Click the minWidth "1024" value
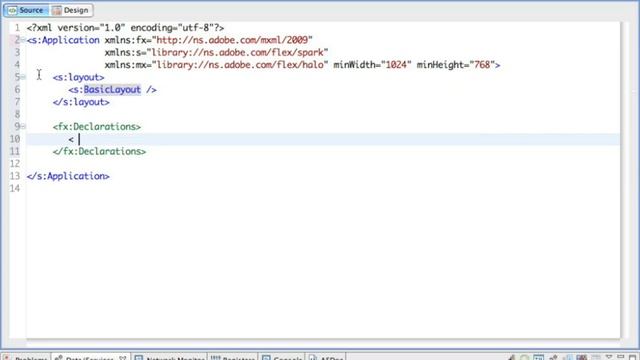 pos(396,64)
